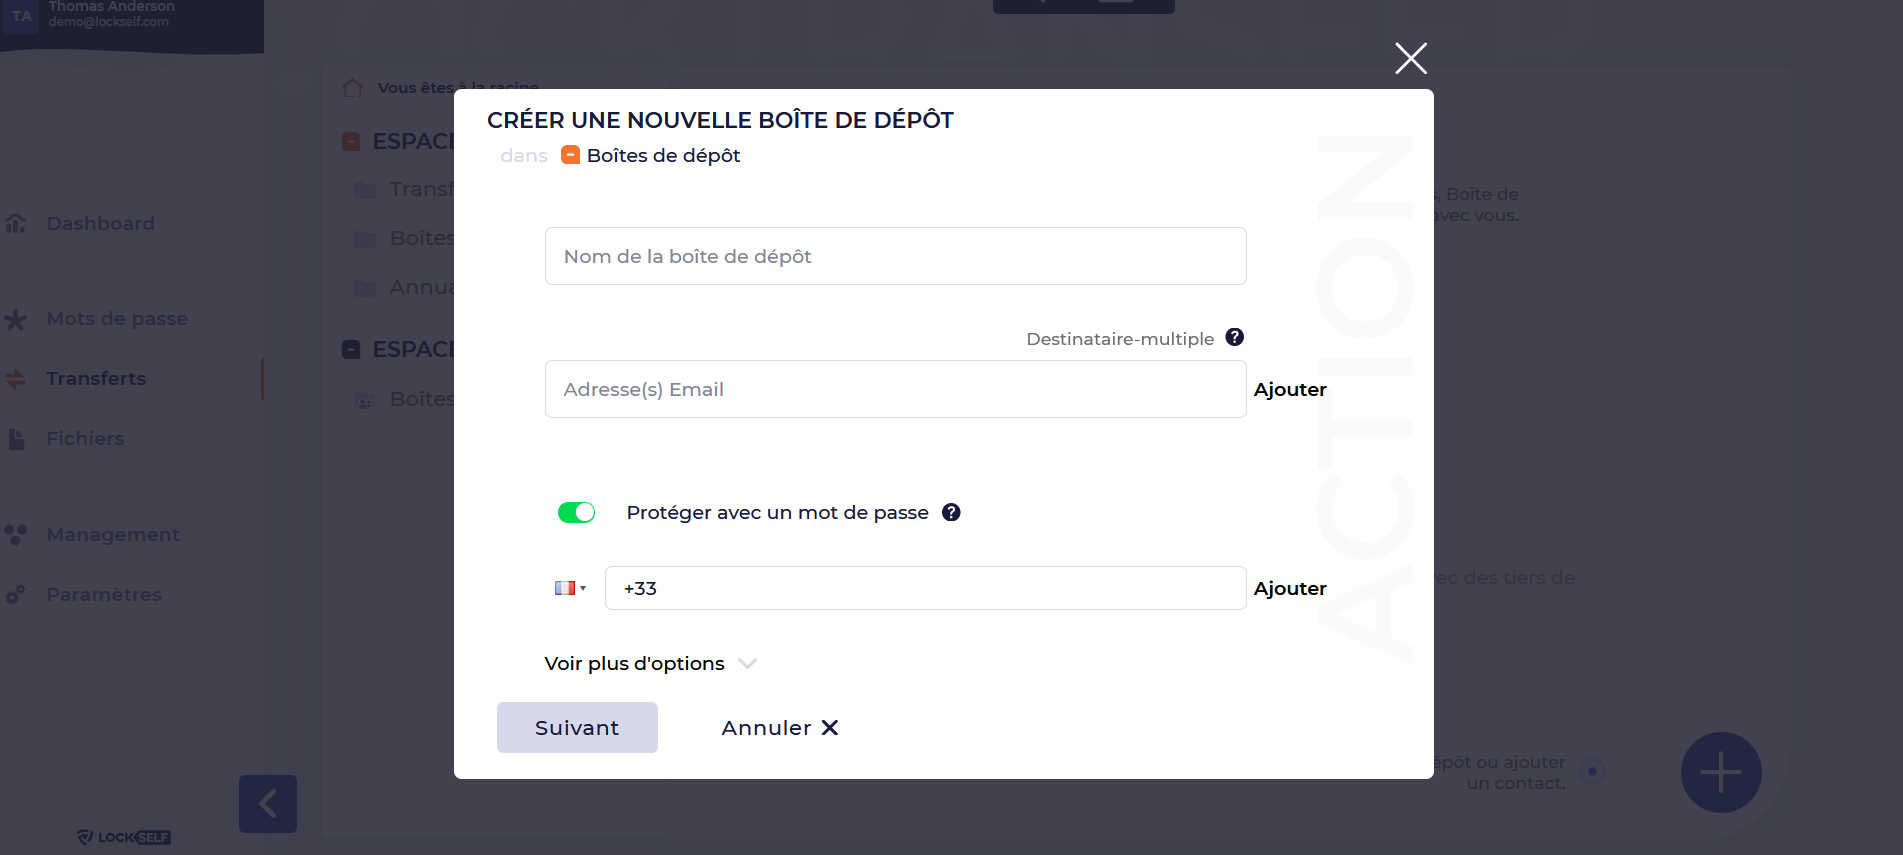Close the dialog with the top X icon
The image size is (1903, 855).
(1410, 58)
